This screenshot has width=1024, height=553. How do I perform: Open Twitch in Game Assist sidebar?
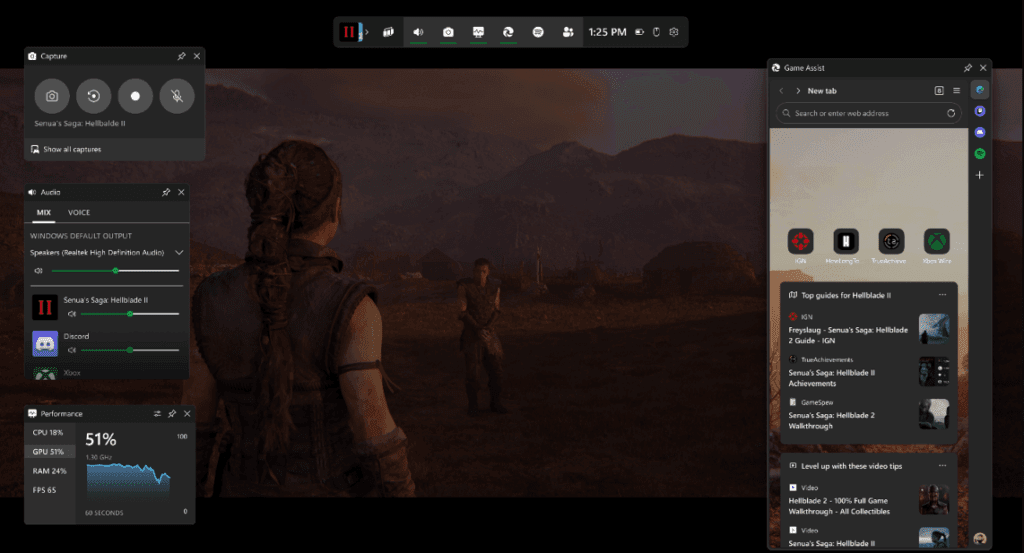pyautogui.click(x=980, y=111)
